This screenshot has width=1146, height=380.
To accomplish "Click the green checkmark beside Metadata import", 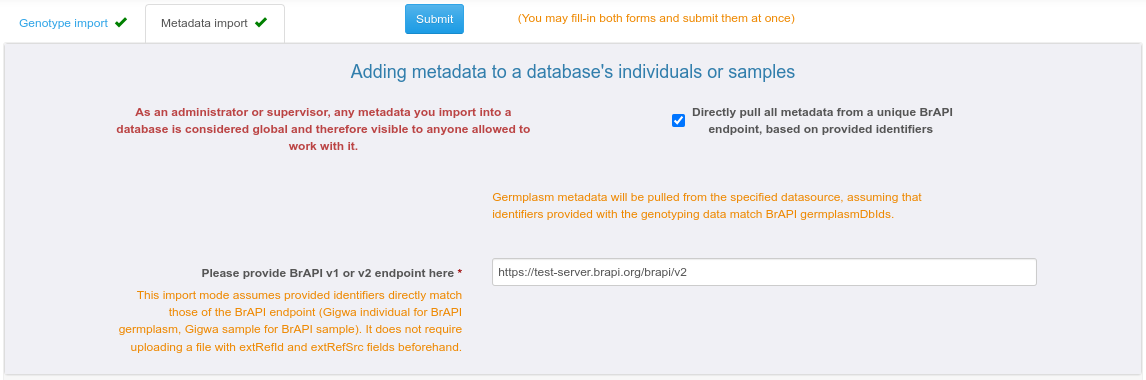I will (260, 23).
